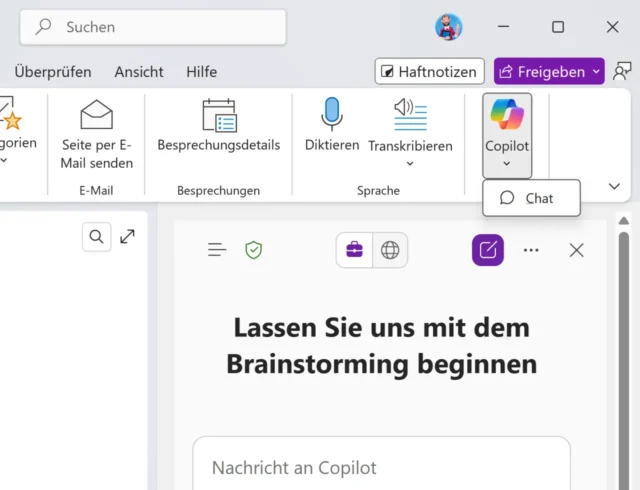Expand the ribbon options chevron
This screenshot has width=640, height=490.
point(614,187)
